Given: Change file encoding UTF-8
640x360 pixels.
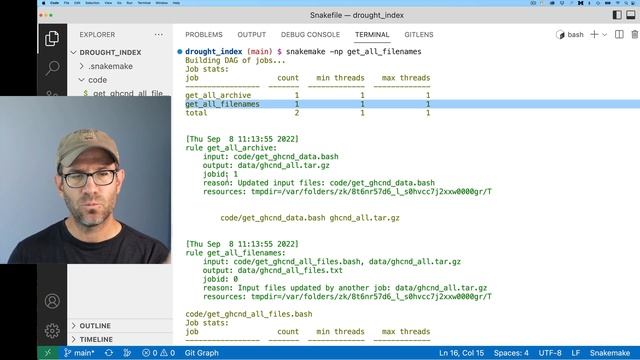Looking at the screenshot, I should (550, 353).
